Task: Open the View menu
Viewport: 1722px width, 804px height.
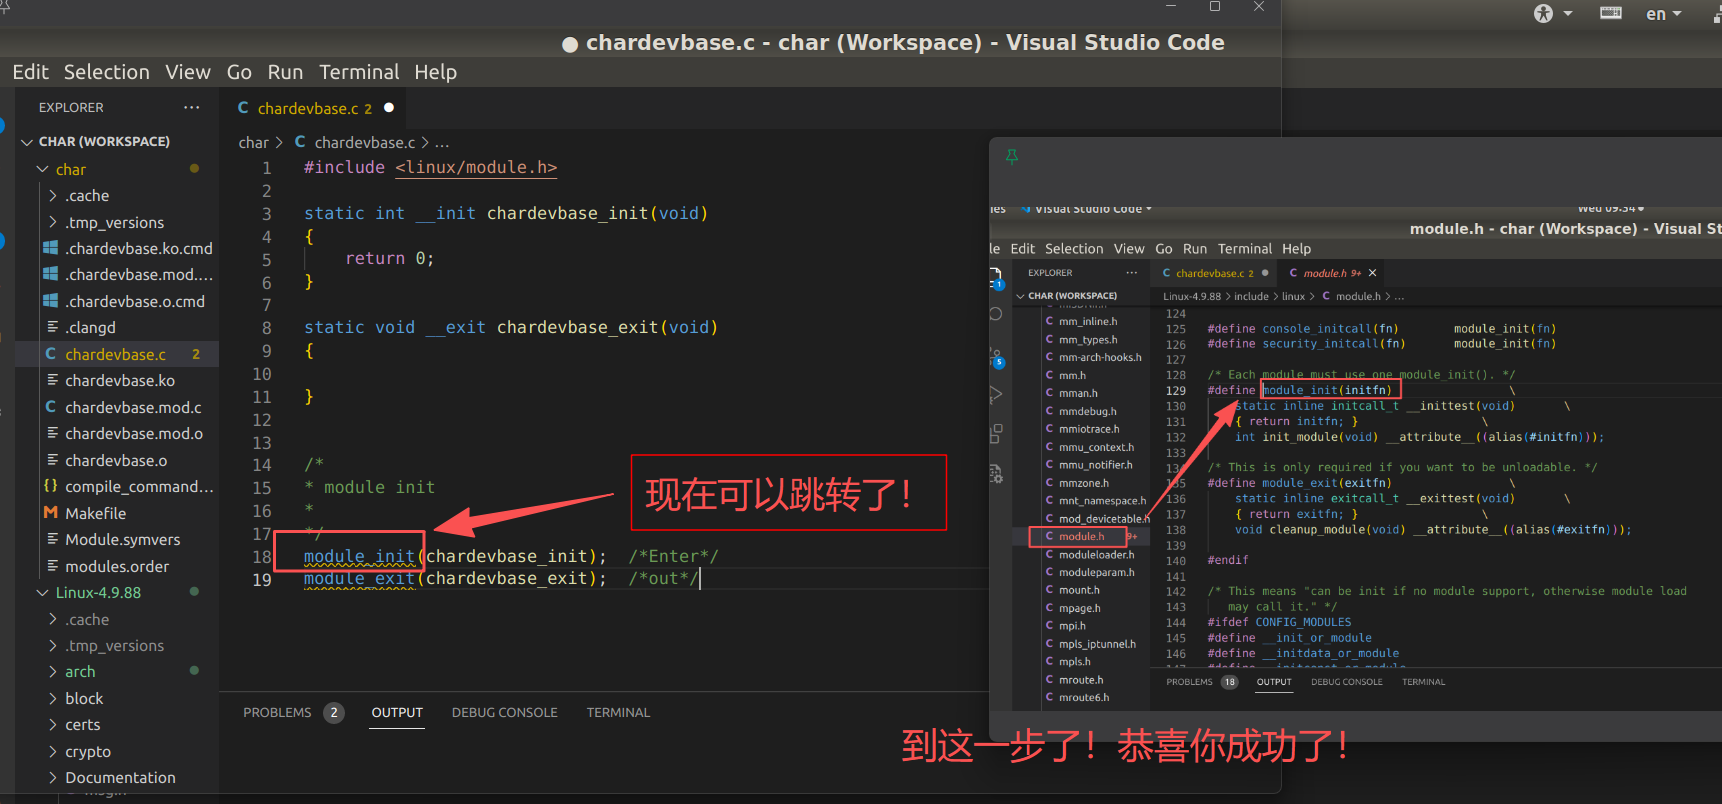Action: 188,72
